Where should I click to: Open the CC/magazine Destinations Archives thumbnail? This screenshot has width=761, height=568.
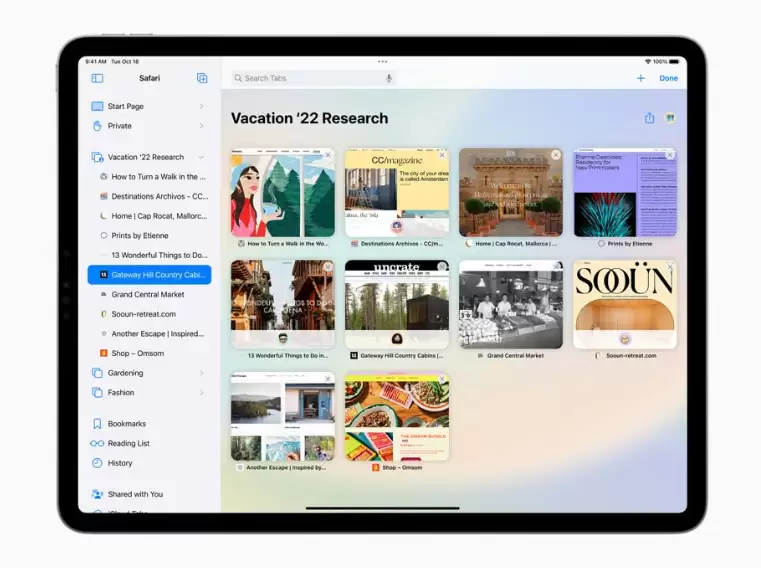[x=397, y=193]
